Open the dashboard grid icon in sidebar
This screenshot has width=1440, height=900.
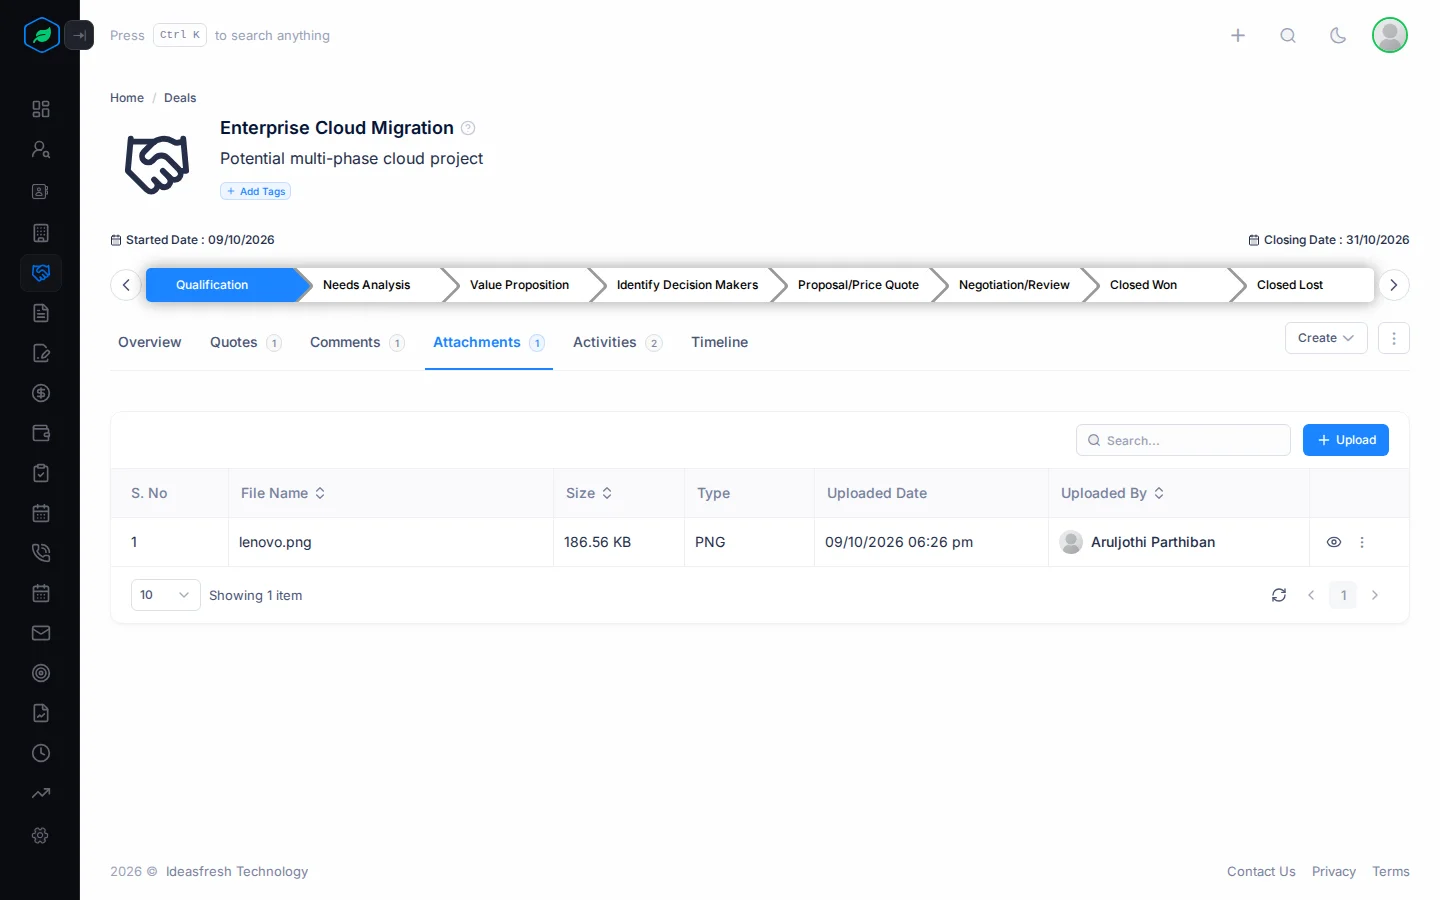(x=41, y=109)
